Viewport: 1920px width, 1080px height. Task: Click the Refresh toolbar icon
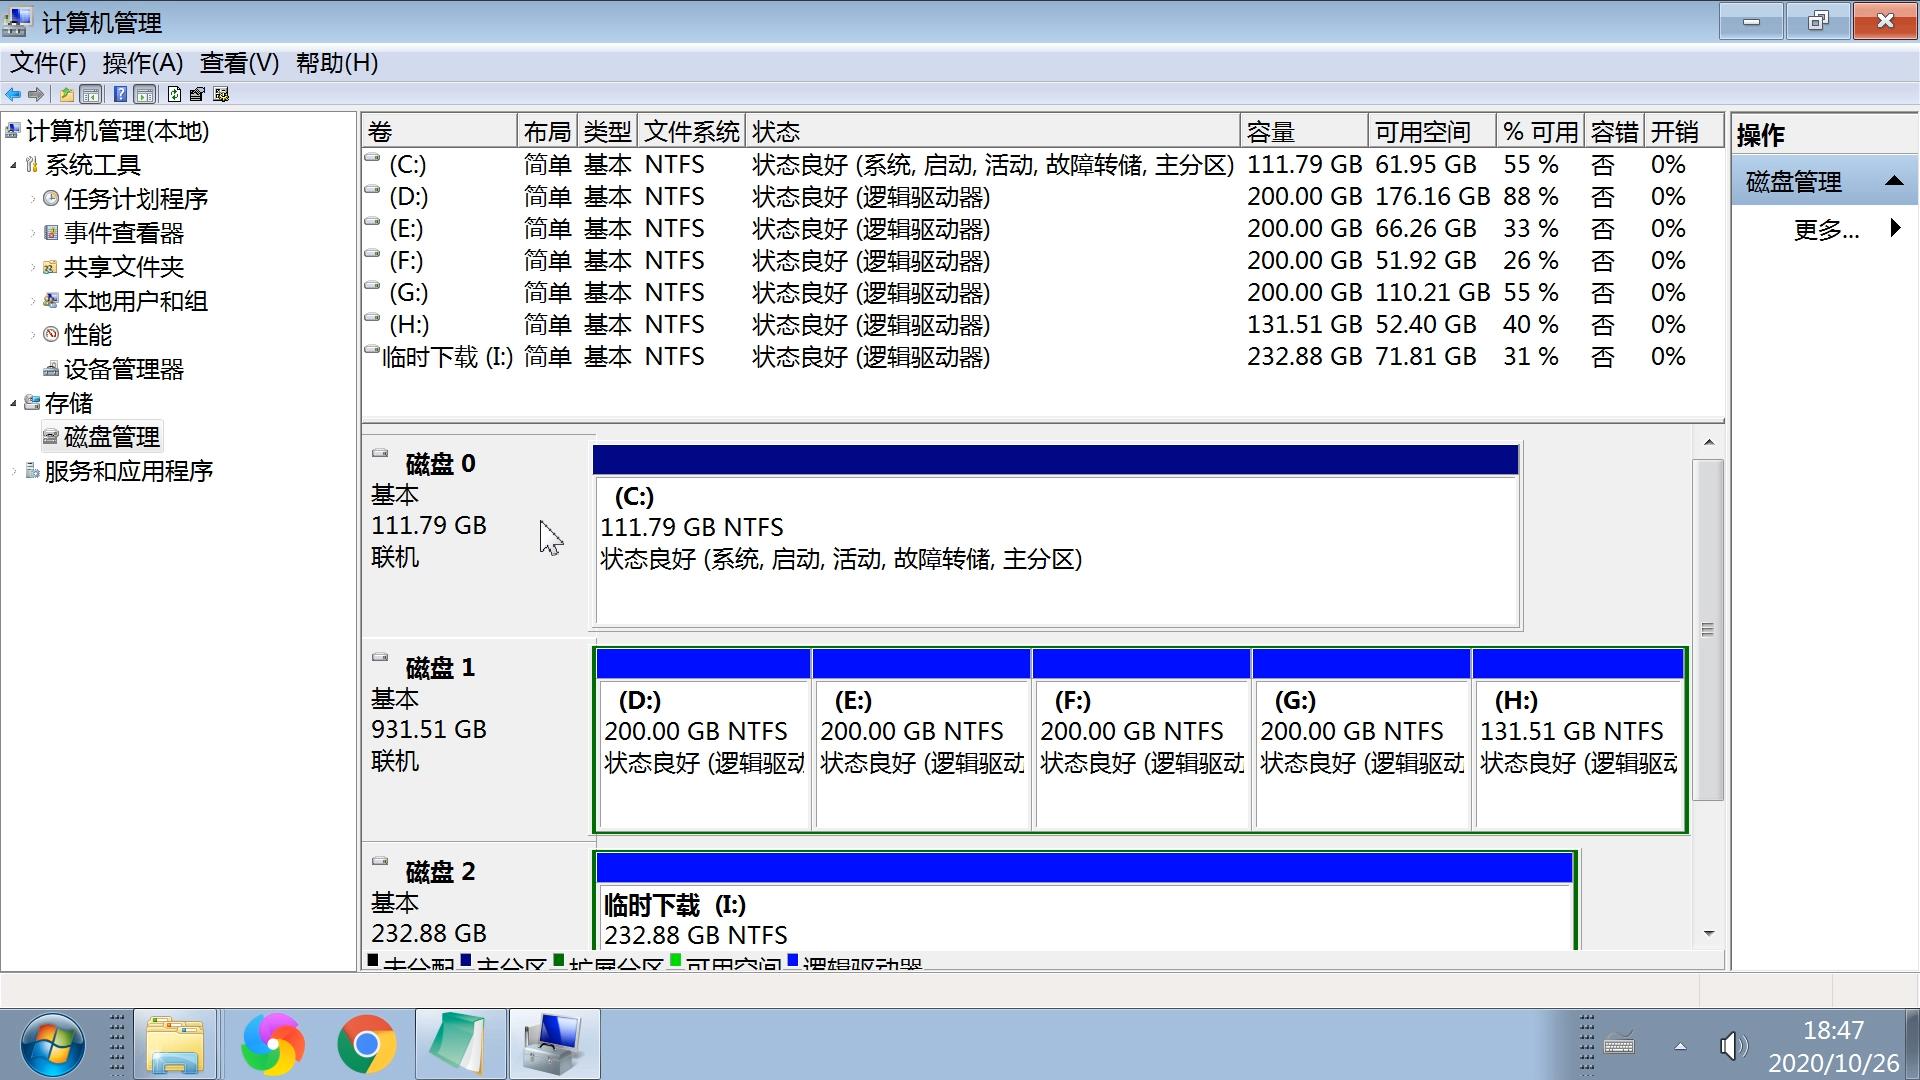174,94
